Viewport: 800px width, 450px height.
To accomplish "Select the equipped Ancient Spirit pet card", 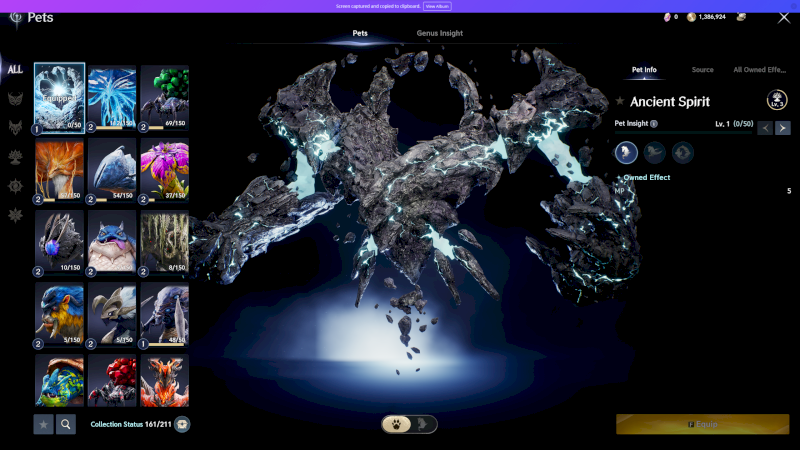I will [59, 98].
